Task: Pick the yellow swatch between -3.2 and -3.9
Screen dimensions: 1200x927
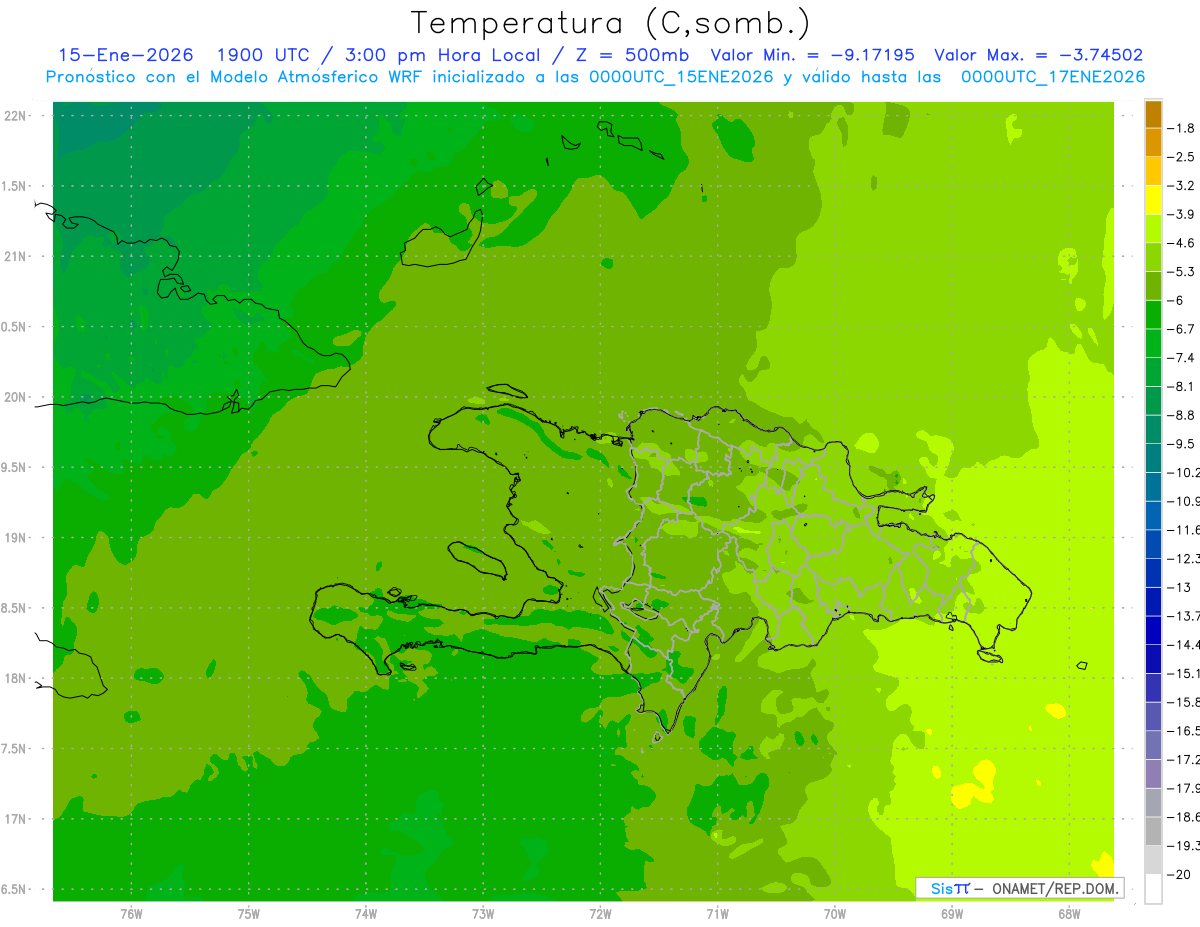Action: 1153,200
